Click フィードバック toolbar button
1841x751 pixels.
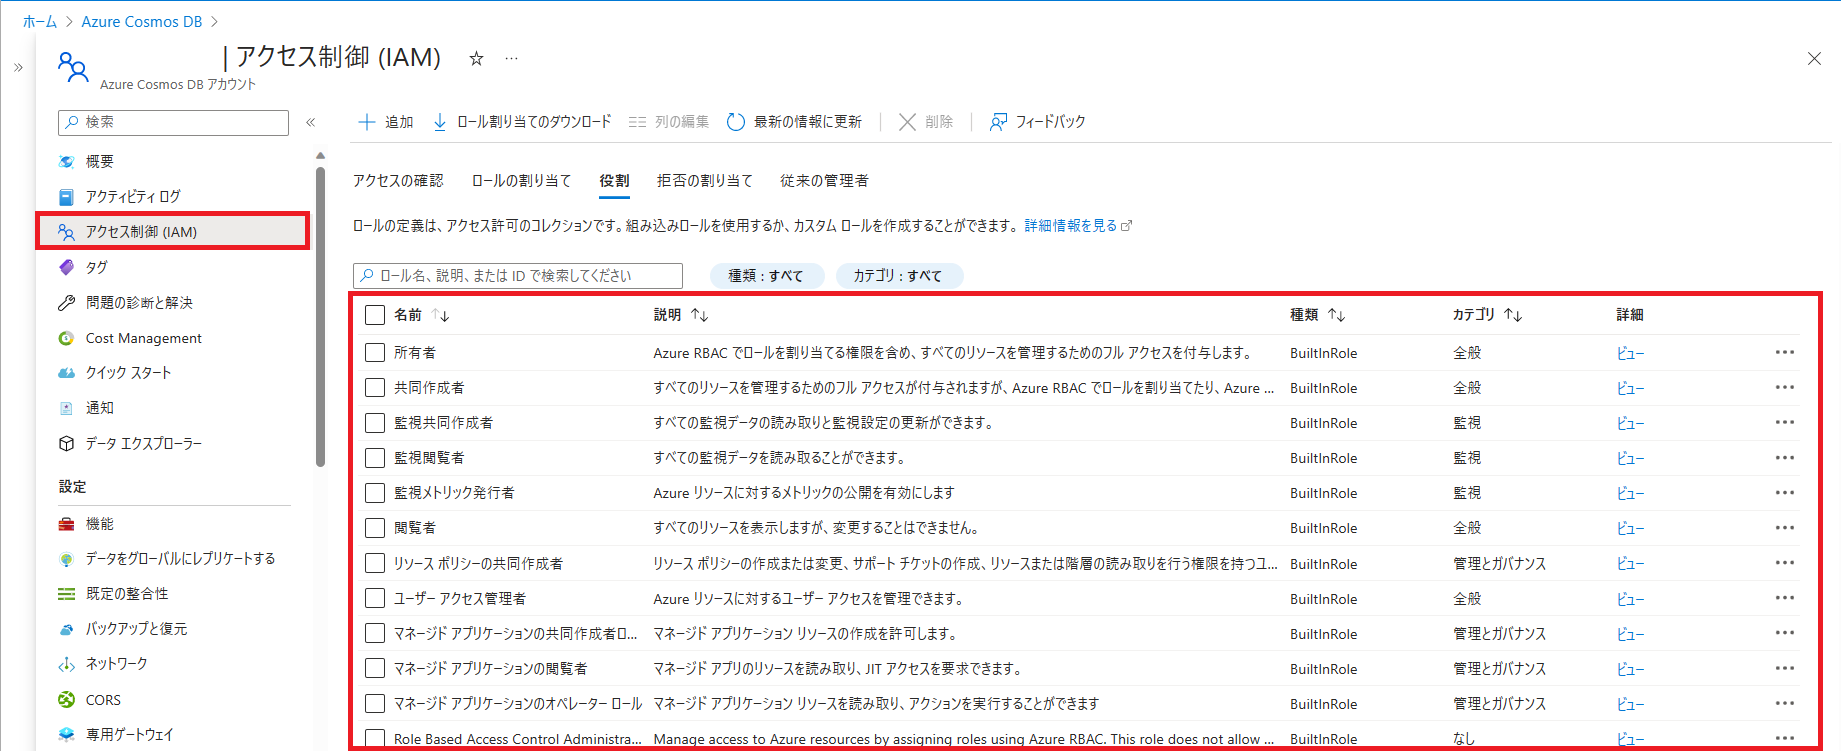click(x=1038, y=122)
